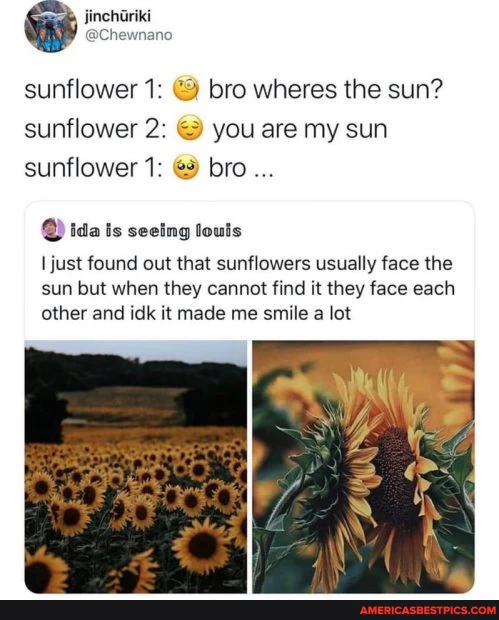Click the relieved smiling face emoji
This screenshot has width=499, height=620.
189,129
